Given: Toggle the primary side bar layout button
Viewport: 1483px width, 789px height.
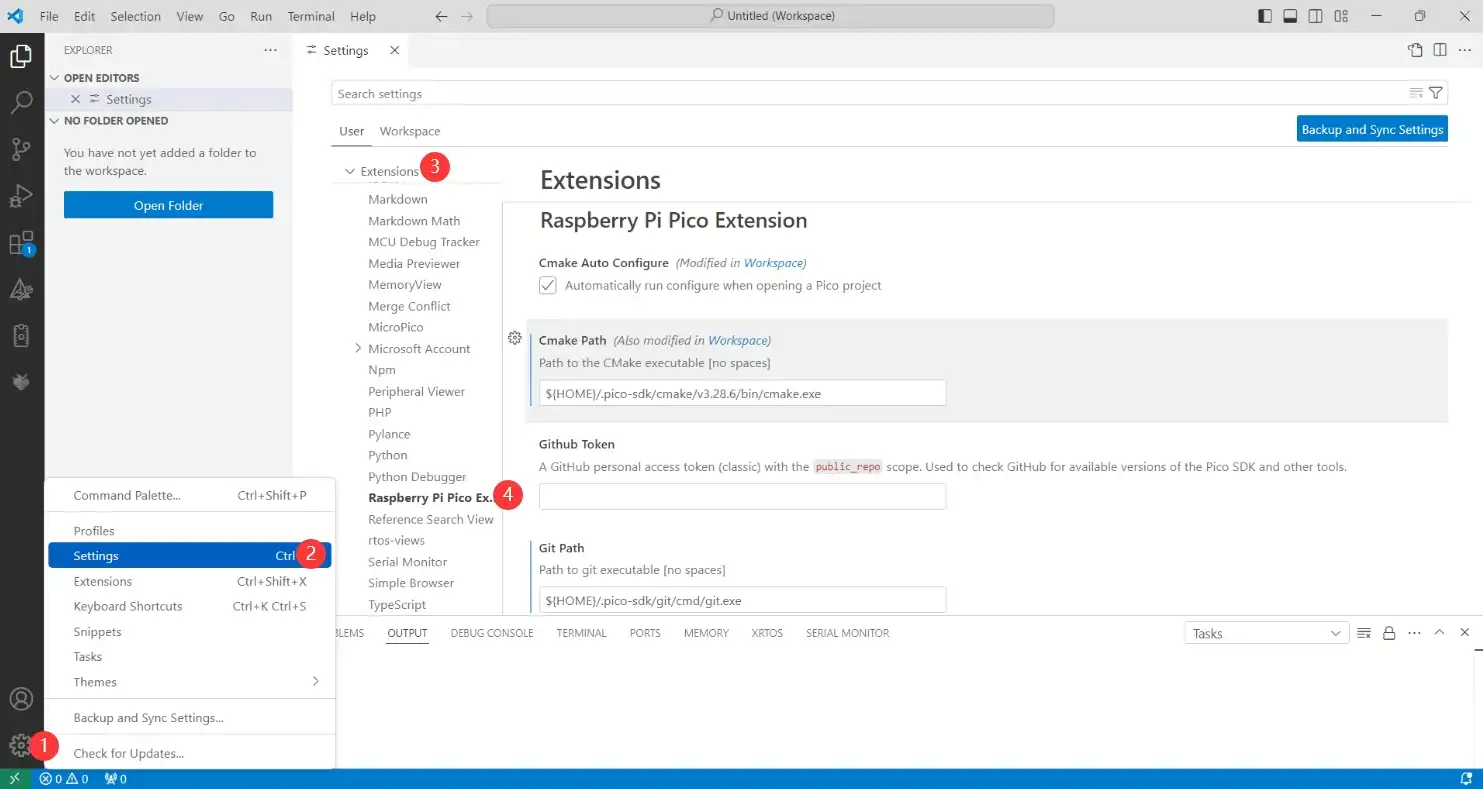Looking at the screenshot, I should pos(1265,16).
